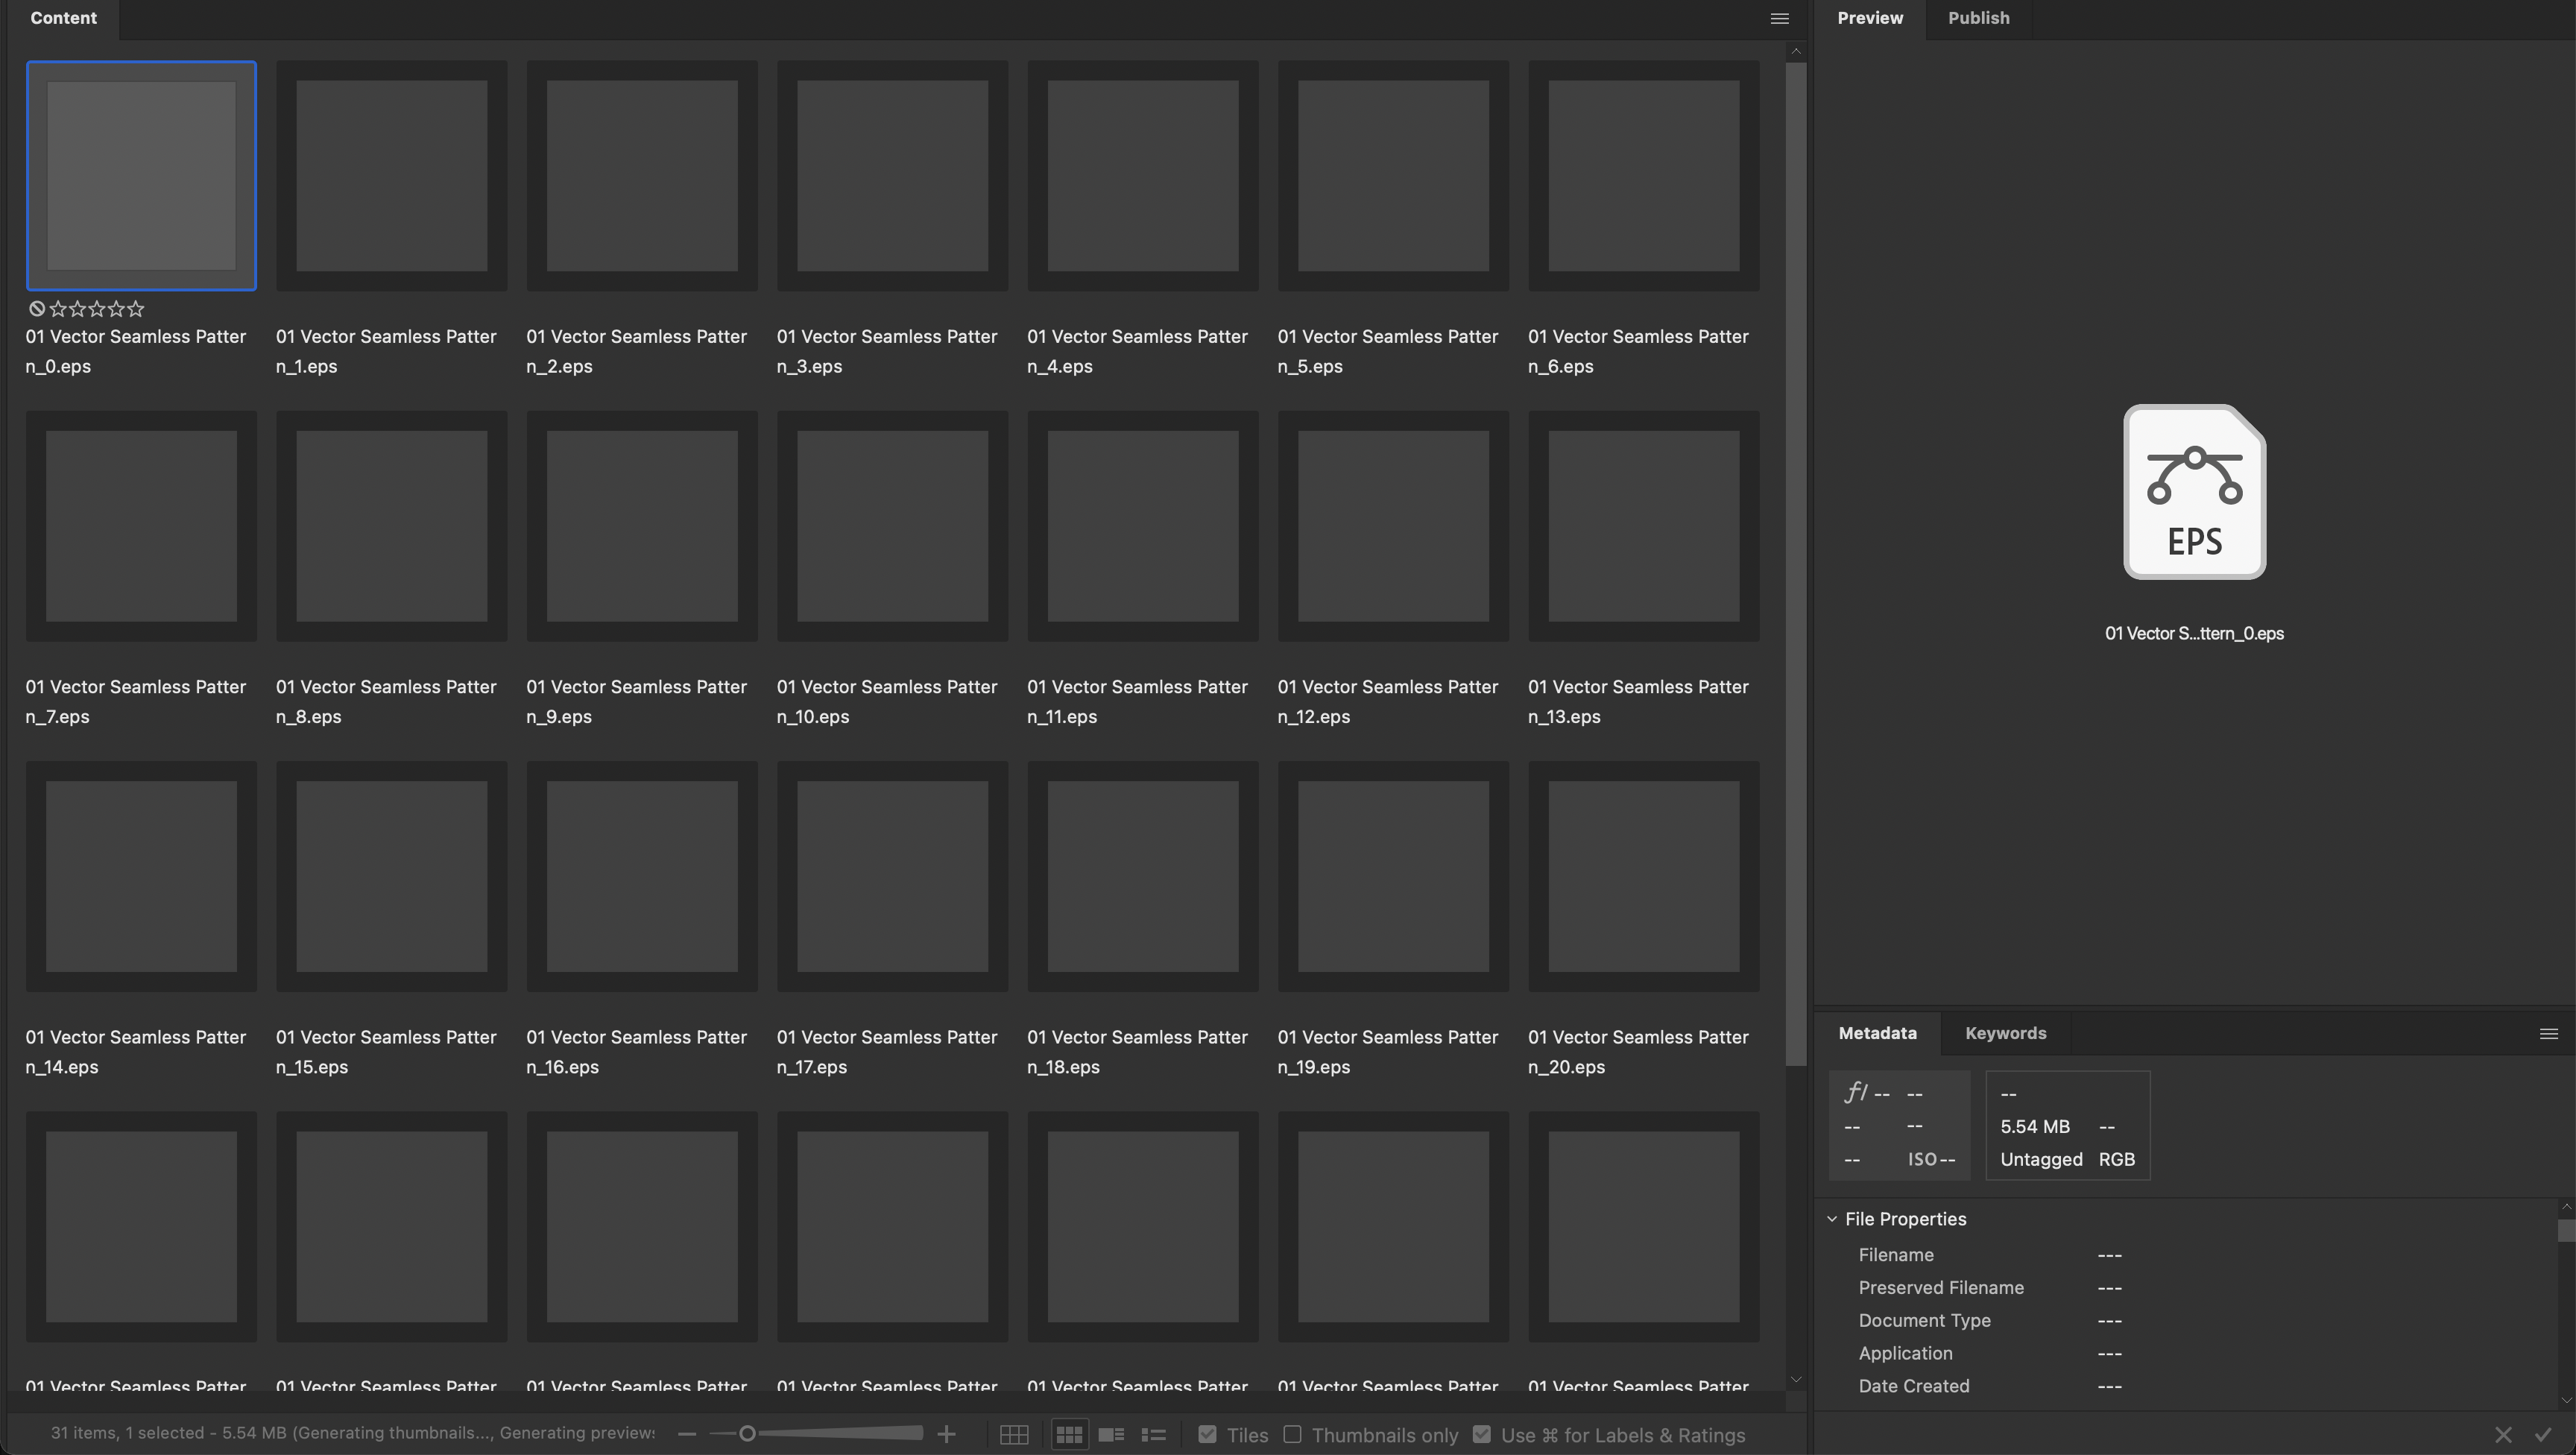
Task: Click the plus icon to enlarge thumbnails
Action: tap(946, 1435)
